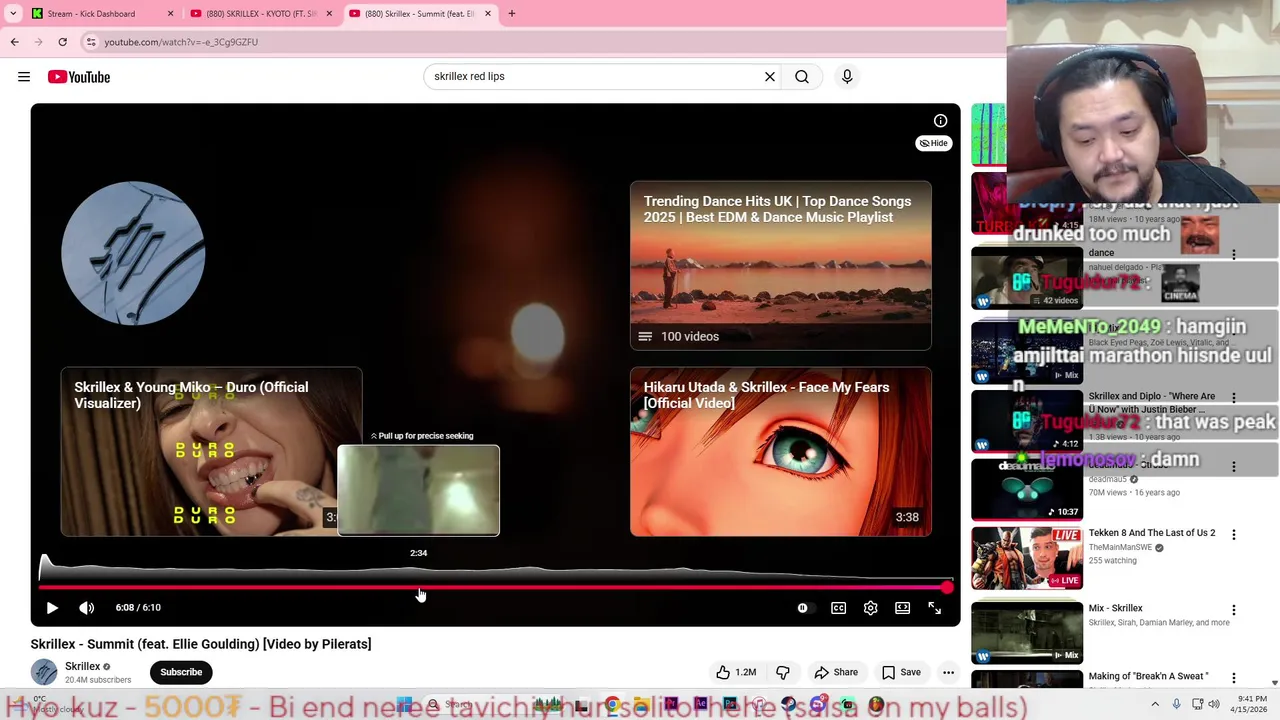Subscribe to the Skrillex channel

[x=181, y=672]
